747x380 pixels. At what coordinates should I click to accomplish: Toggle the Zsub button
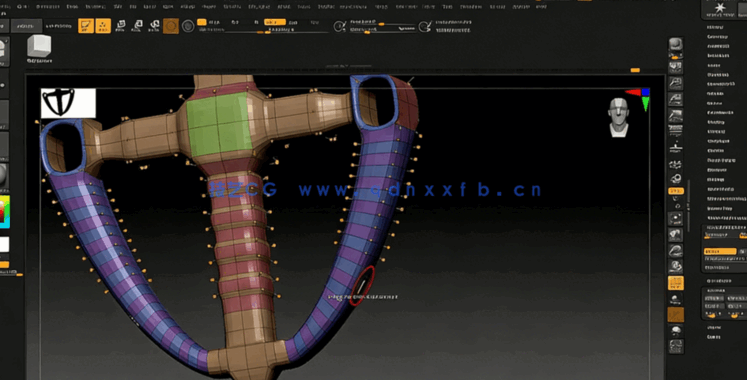[293, 22]
